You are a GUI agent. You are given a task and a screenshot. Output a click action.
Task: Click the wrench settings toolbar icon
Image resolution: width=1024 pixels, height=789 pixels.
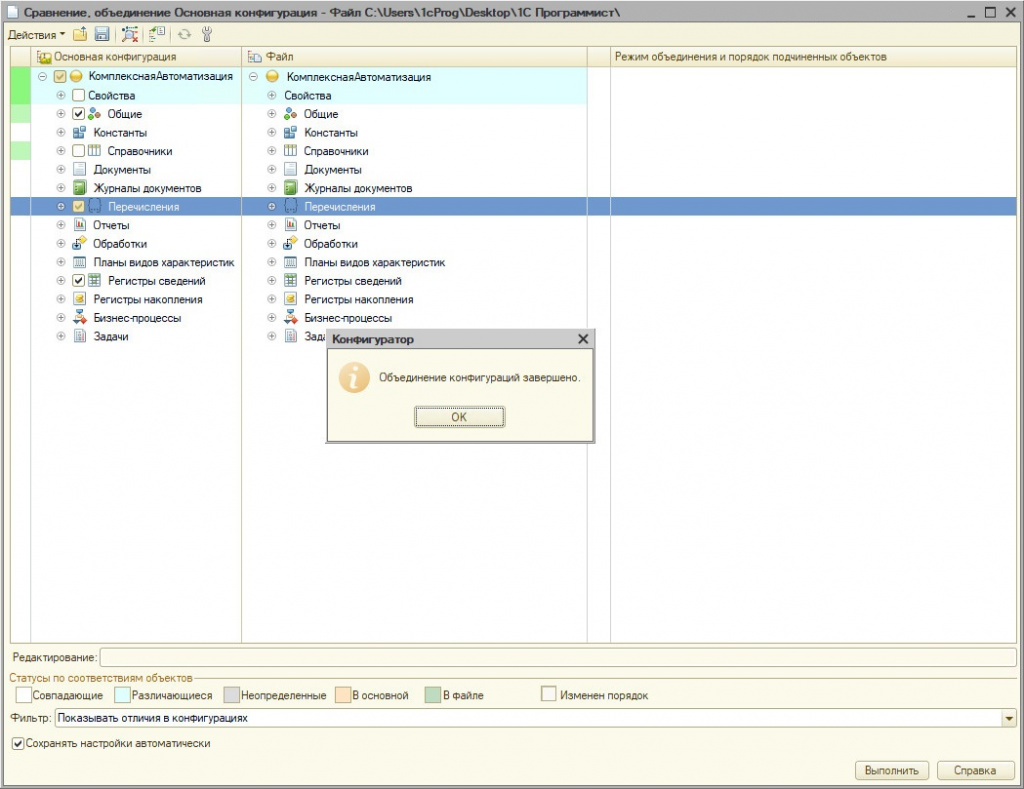(207, 35)
